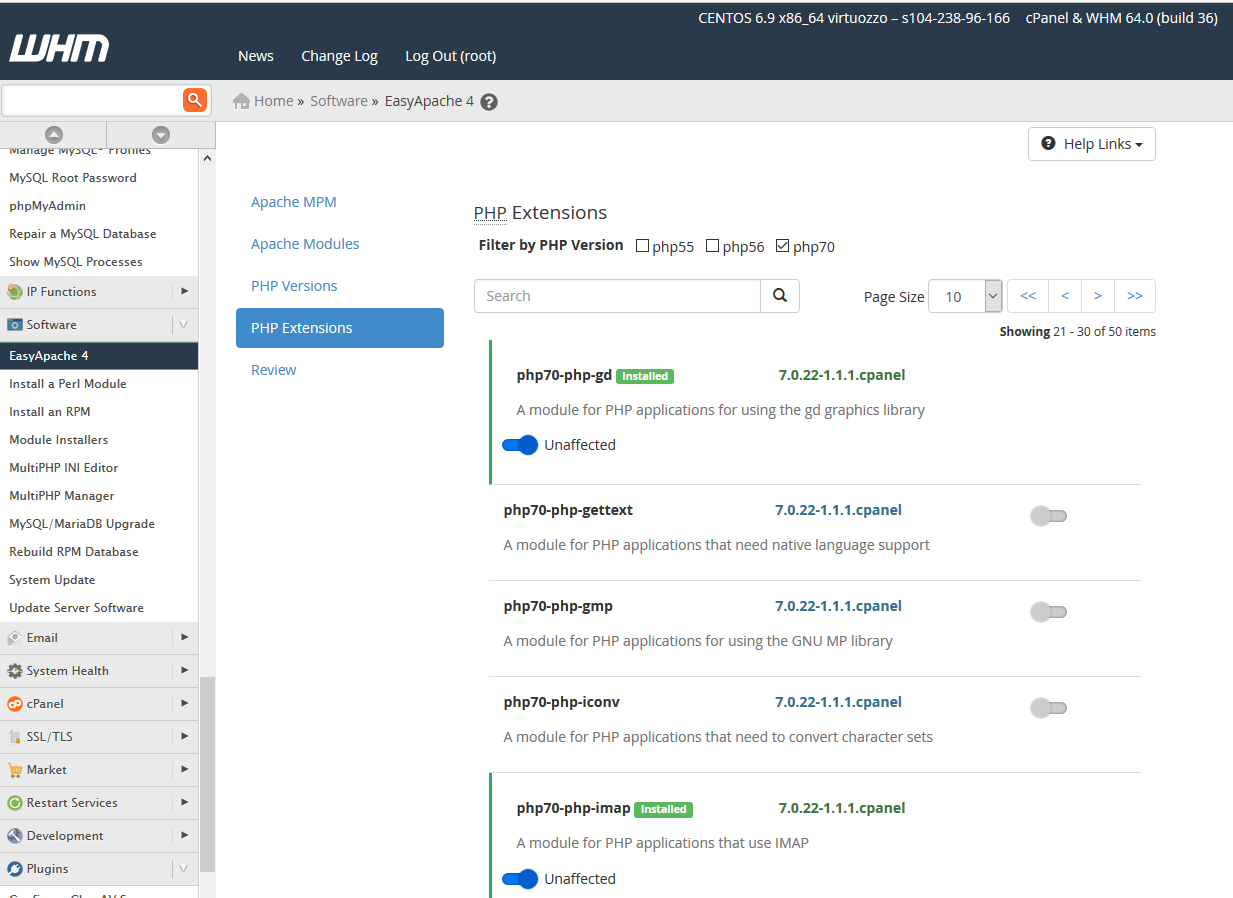Click the Development category icon
The image size is (1233, 898).
click(x=15, y=836)
